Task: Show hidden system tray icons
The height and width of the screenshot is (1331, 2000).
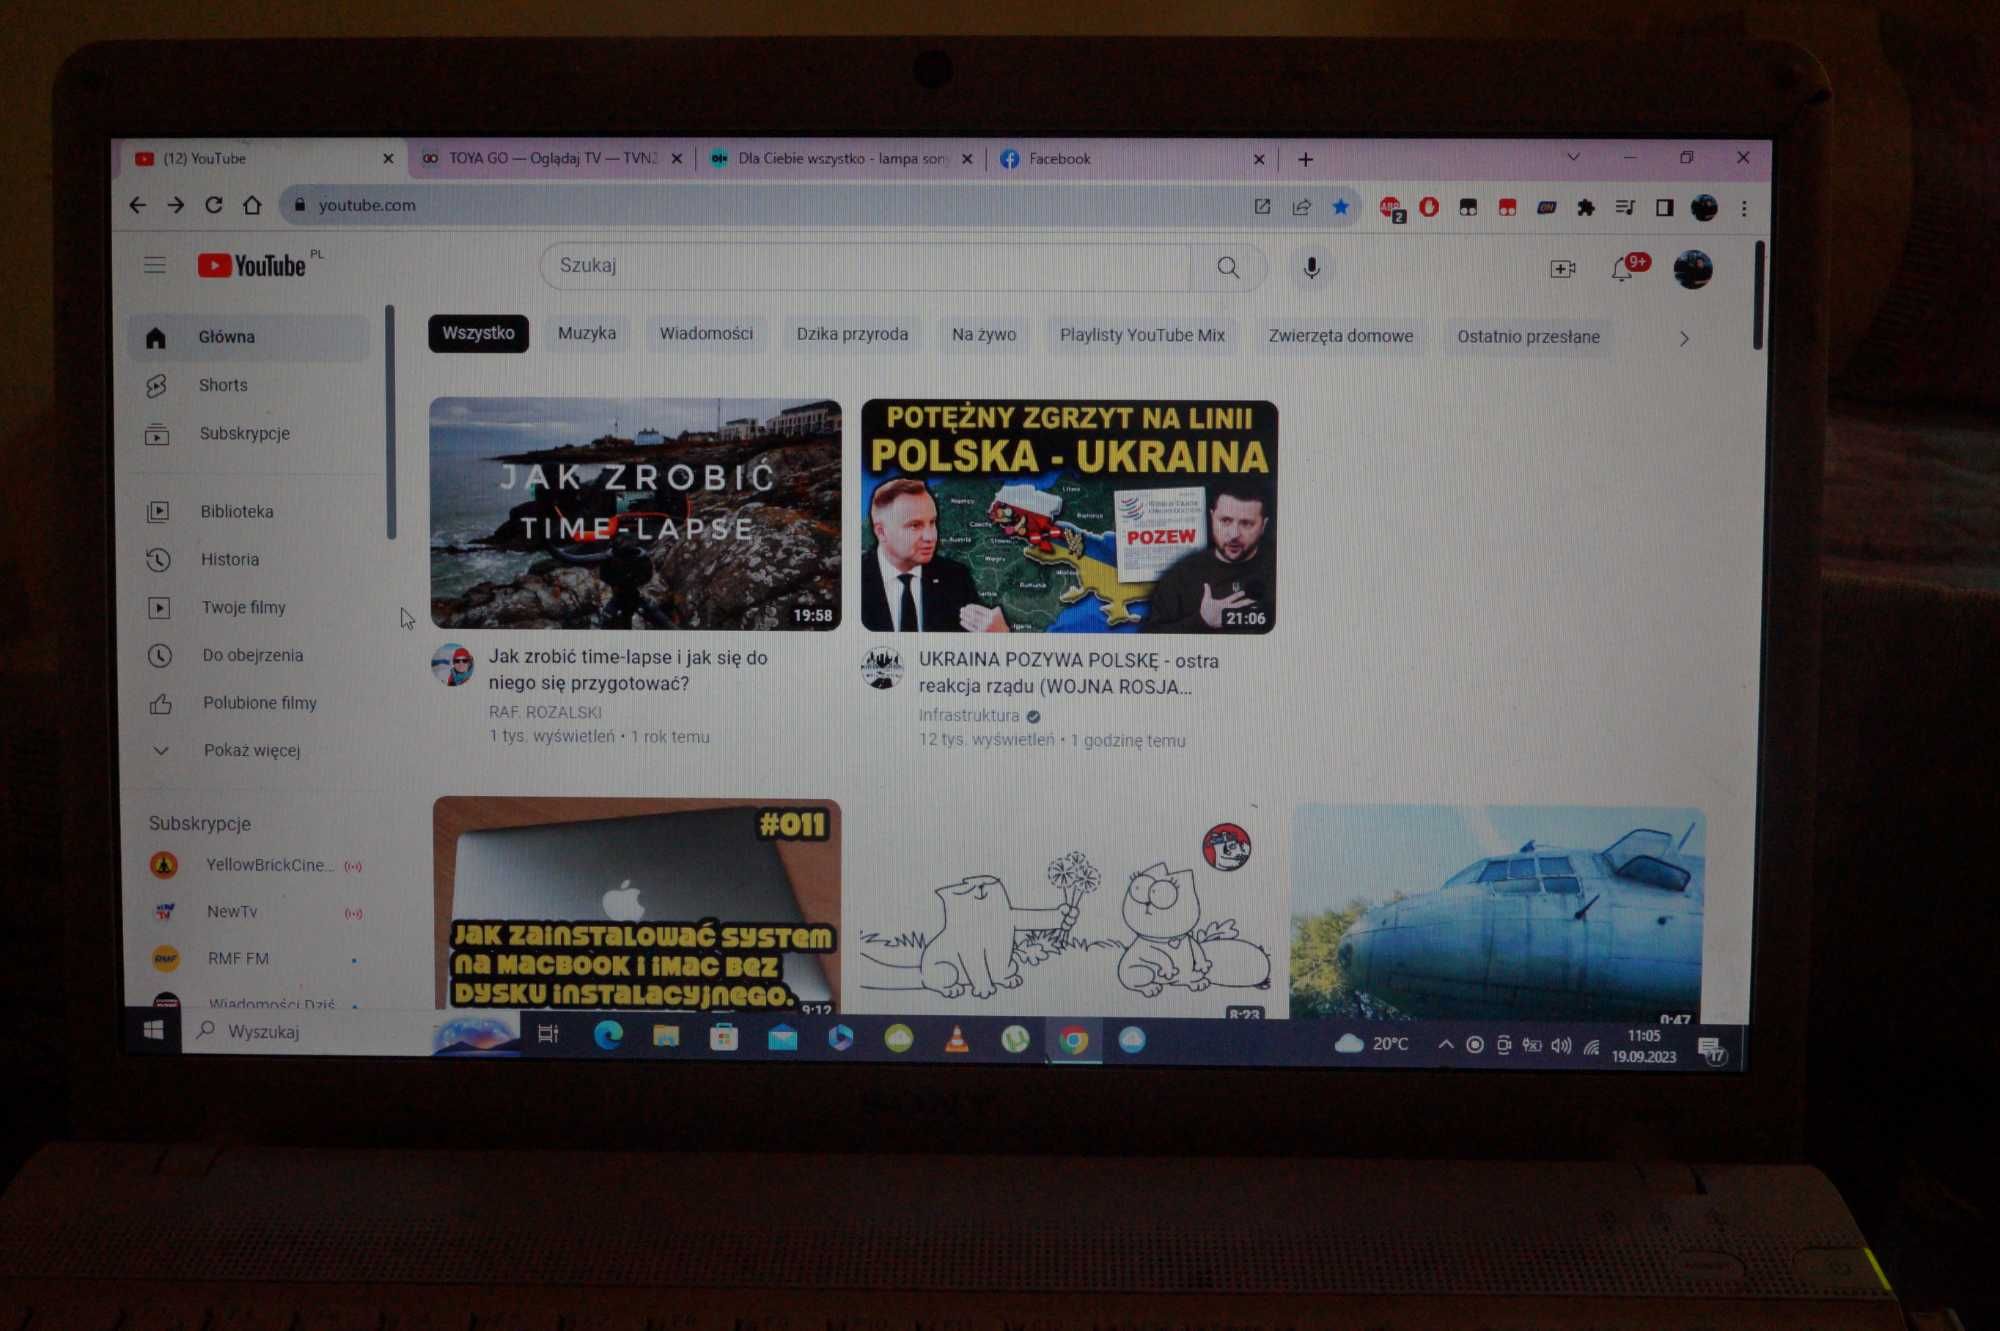Action: (1445, 1044)
